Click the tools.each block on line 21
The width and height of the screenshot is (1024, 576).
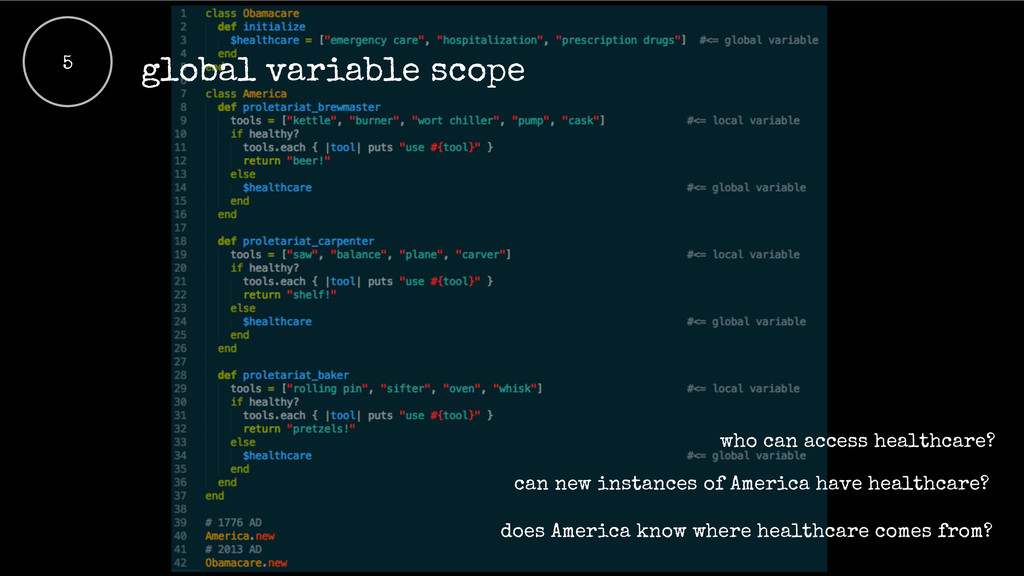pyautogui.click(x=368, y=281)
